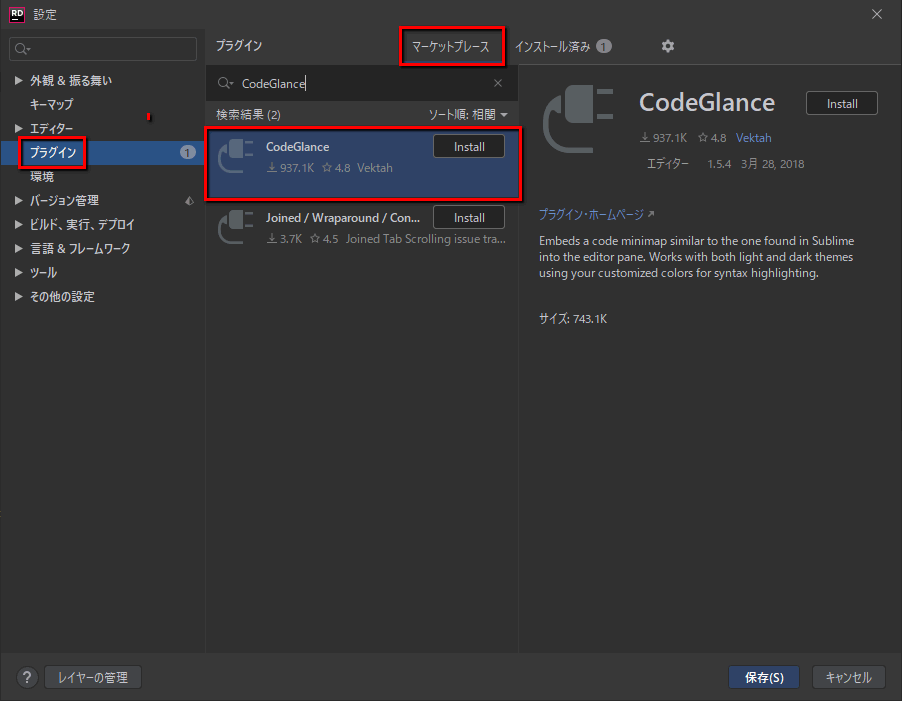Install the Joined / Wraparound plugin
This screenshot has height=701, width=902.
tap(469, 217)
